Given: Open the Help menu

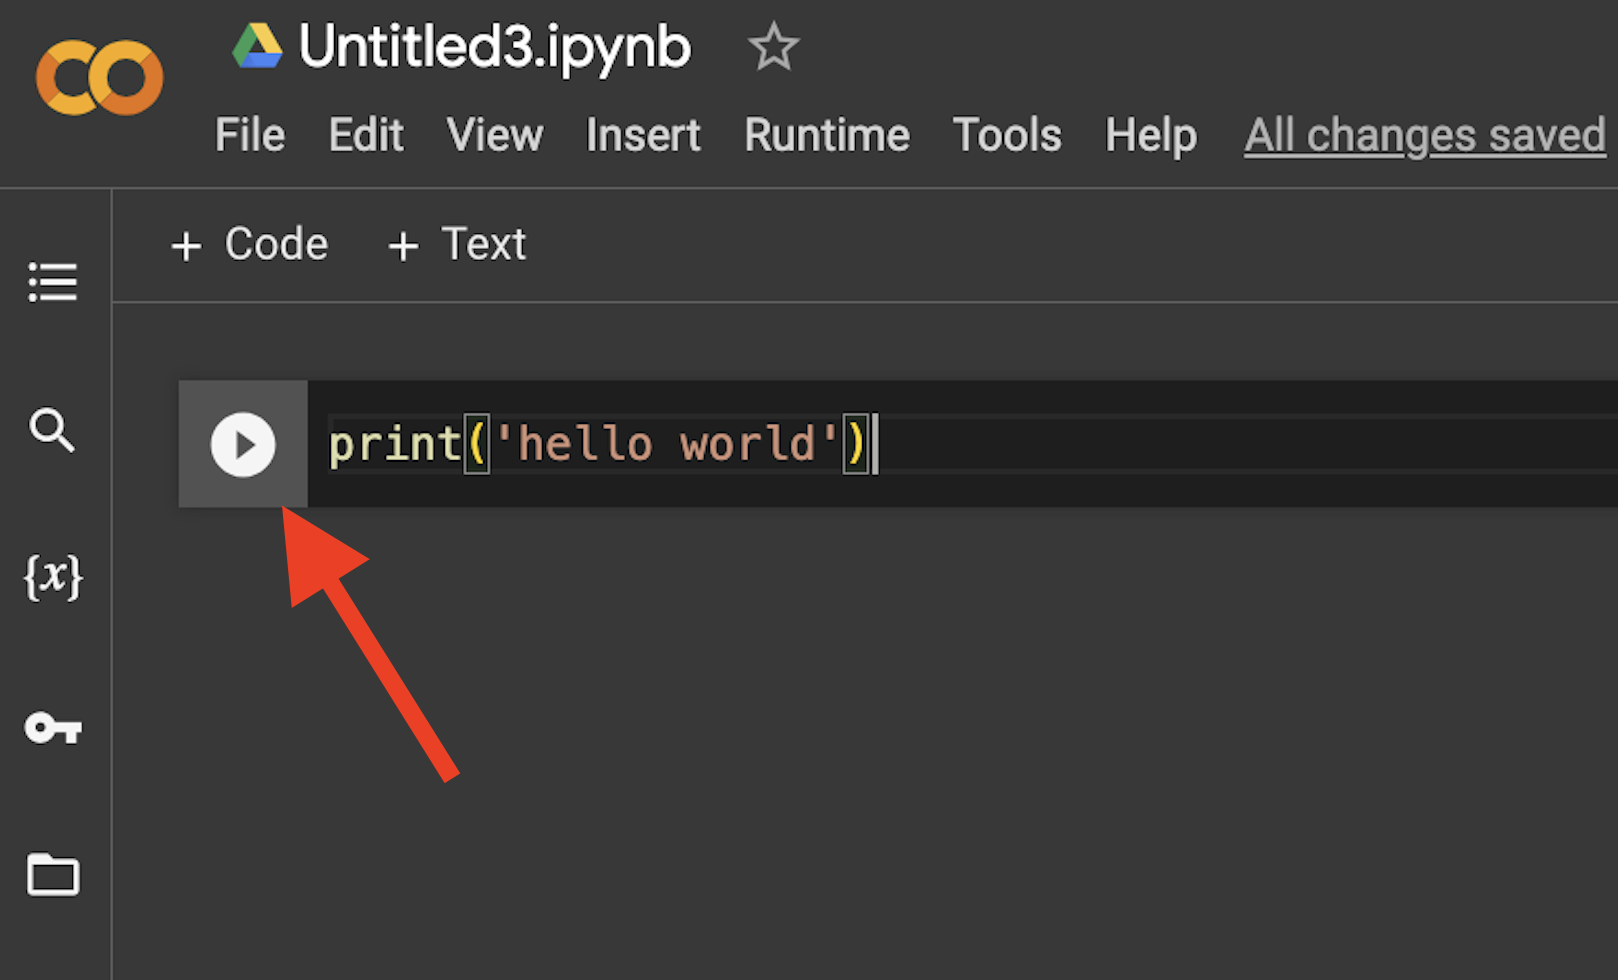Looking at the screenshot, I should coord(1151,135).
